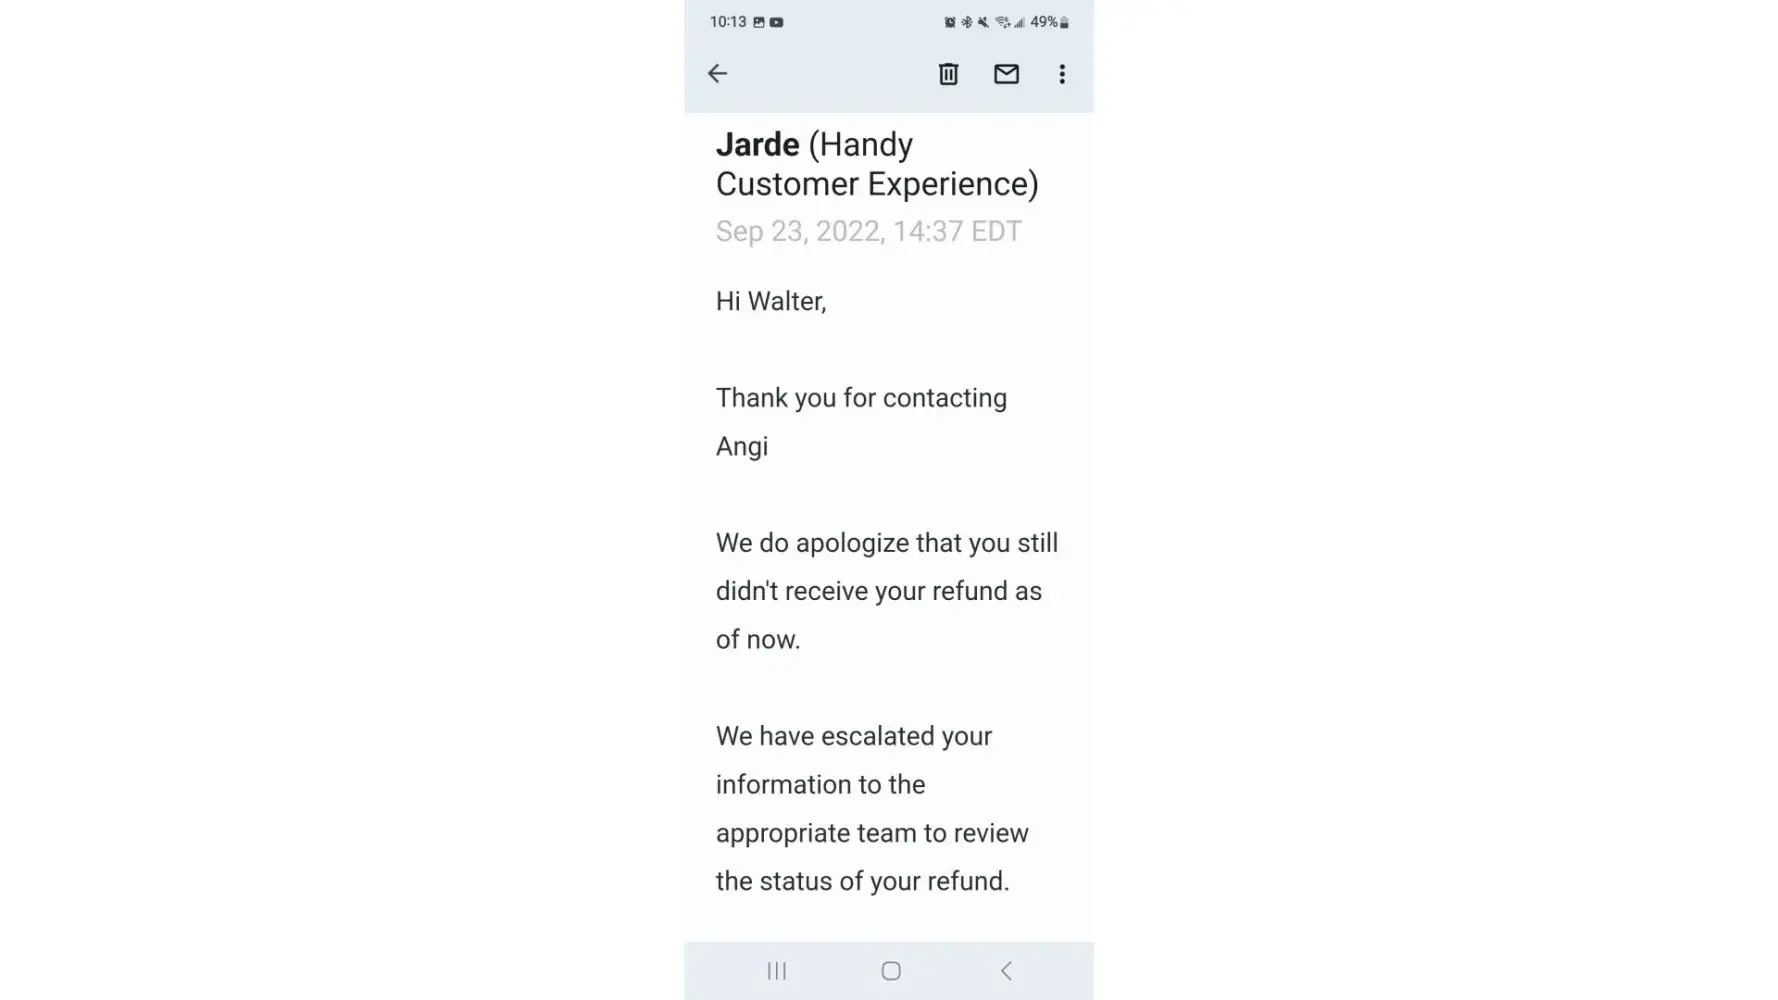Tap sender name Jarde
Screen dimensions: 1778x1000
[758, 145]
